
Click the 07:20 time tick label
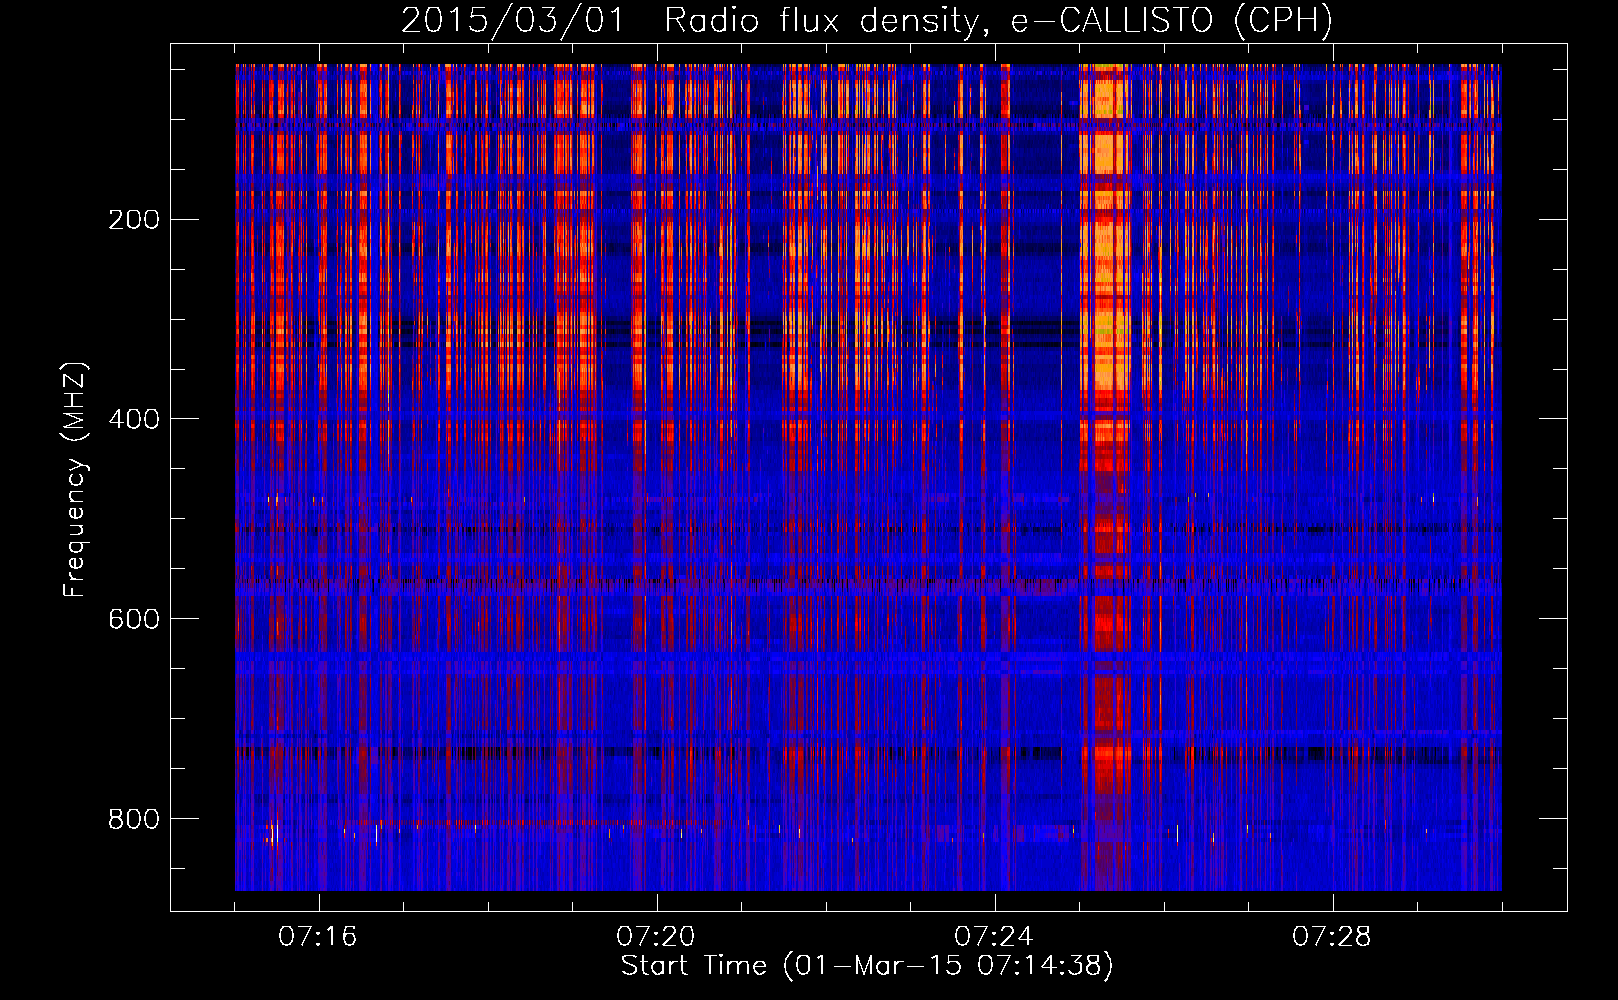[x=655, y=937]
